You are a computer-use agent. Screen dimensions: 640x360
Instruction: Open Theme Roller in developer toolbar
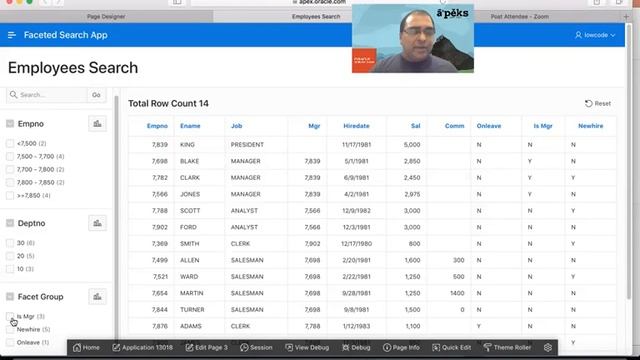[507, 347]
